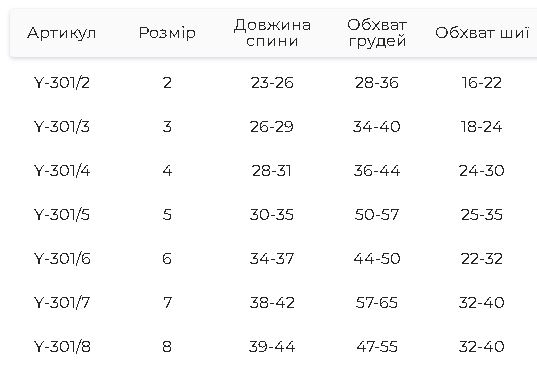Select article Y-301/2 cell

(62, 83)
